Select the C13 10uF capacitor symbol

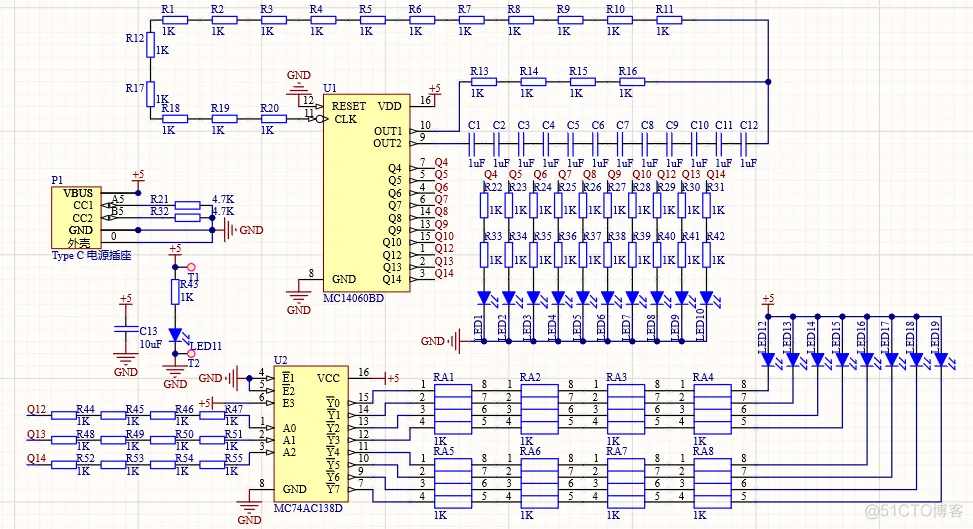click(125, 329)
